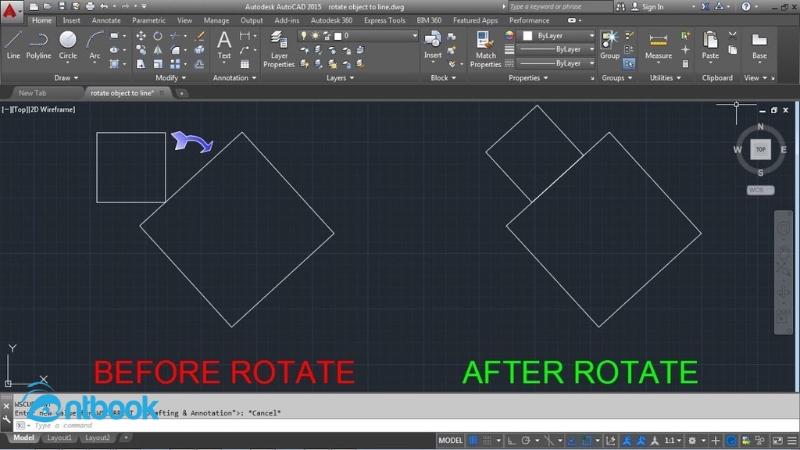Open annotation scale 1:1 dropdown
Viewport: 800px width, 450px height.
pyautogui.click(x=672, y=440)
